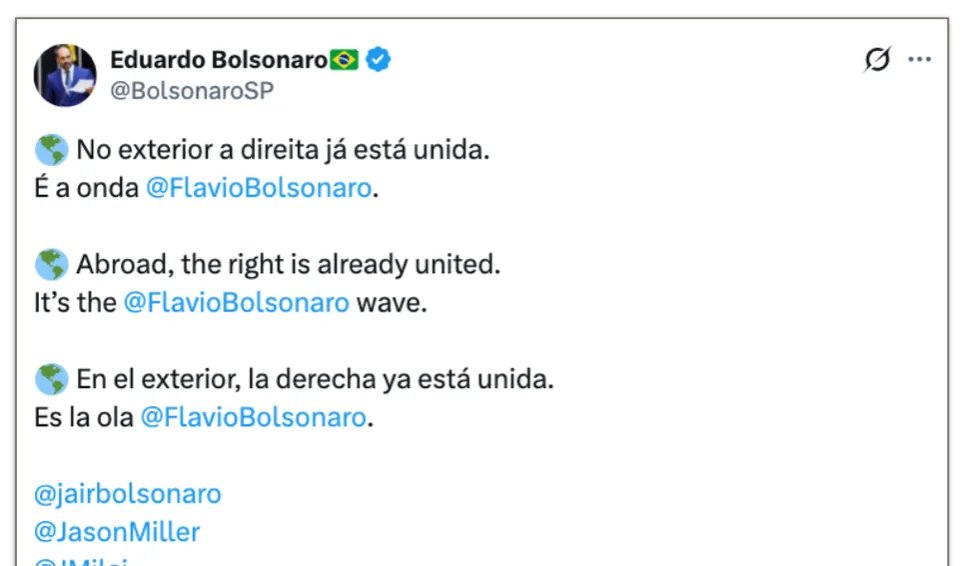
Task: Click the Grok icon on the post
Action: pos(877,60)
